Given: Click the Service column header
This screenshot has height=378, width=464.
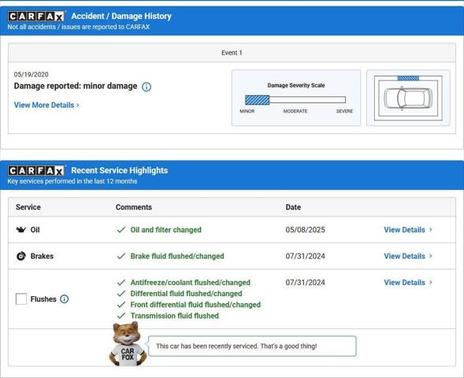Looking at the screenshot, I should click(x=28, y=207).
